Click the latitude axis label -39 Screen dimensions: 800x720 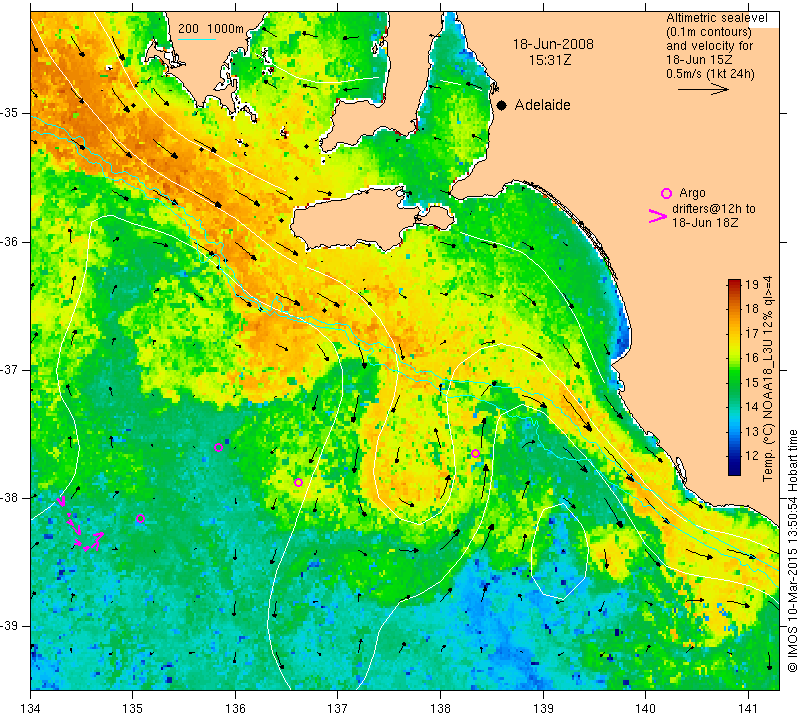pos(10,626)
